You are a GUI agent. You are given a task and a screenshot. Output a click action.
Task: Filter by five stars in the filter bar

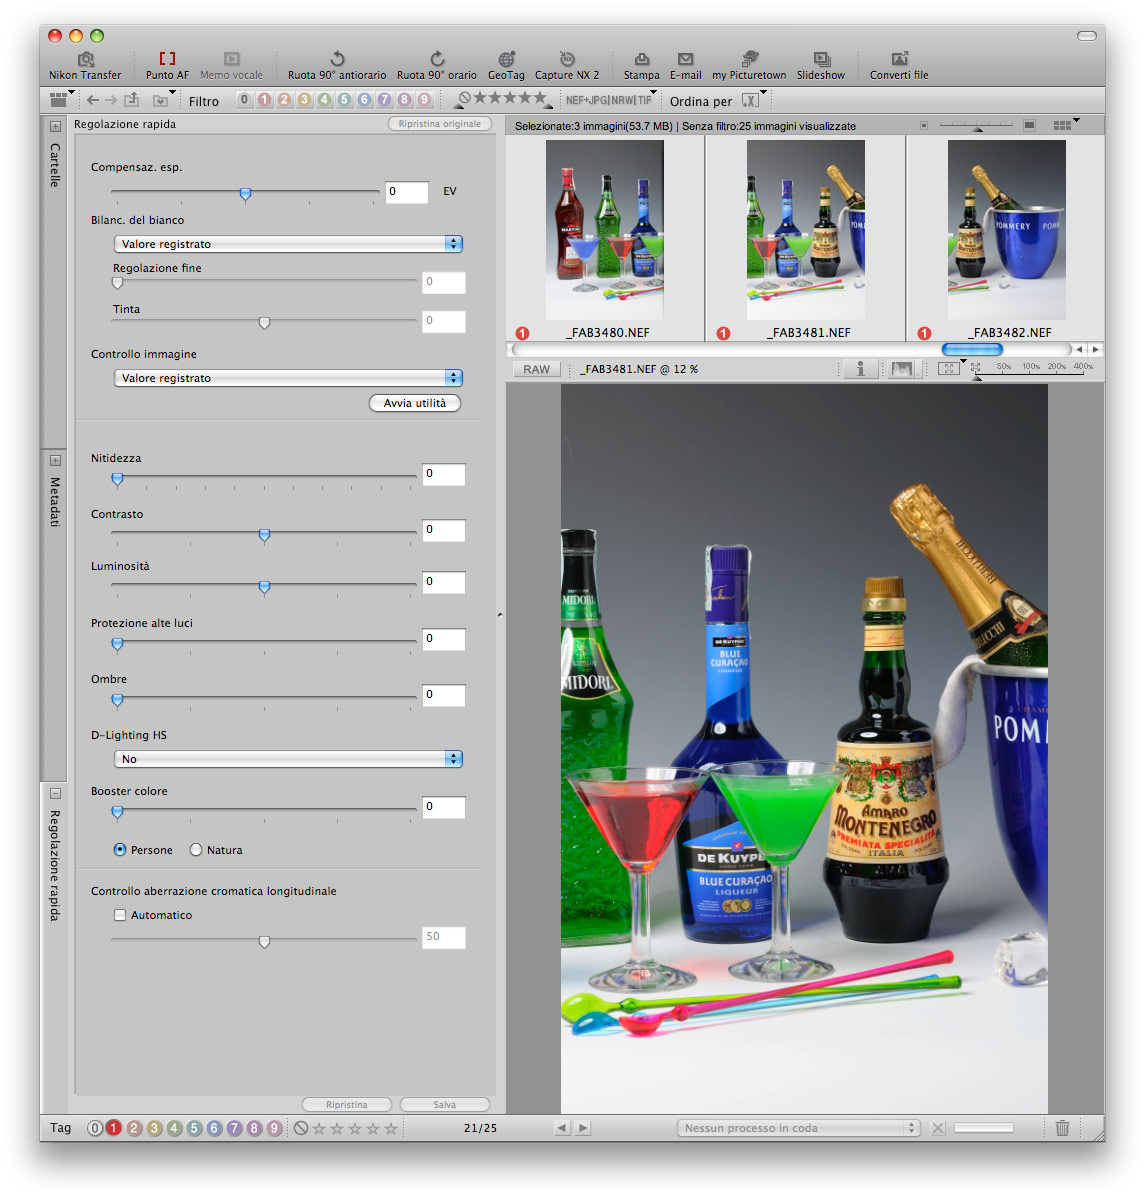(x=539, y=98)
